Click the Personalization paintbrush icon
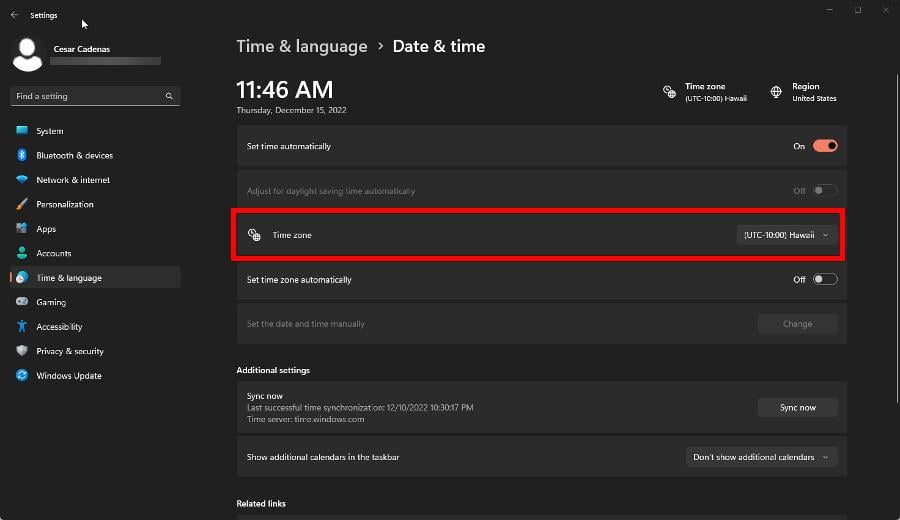This screenshot has height=520, width=900. 22,204
